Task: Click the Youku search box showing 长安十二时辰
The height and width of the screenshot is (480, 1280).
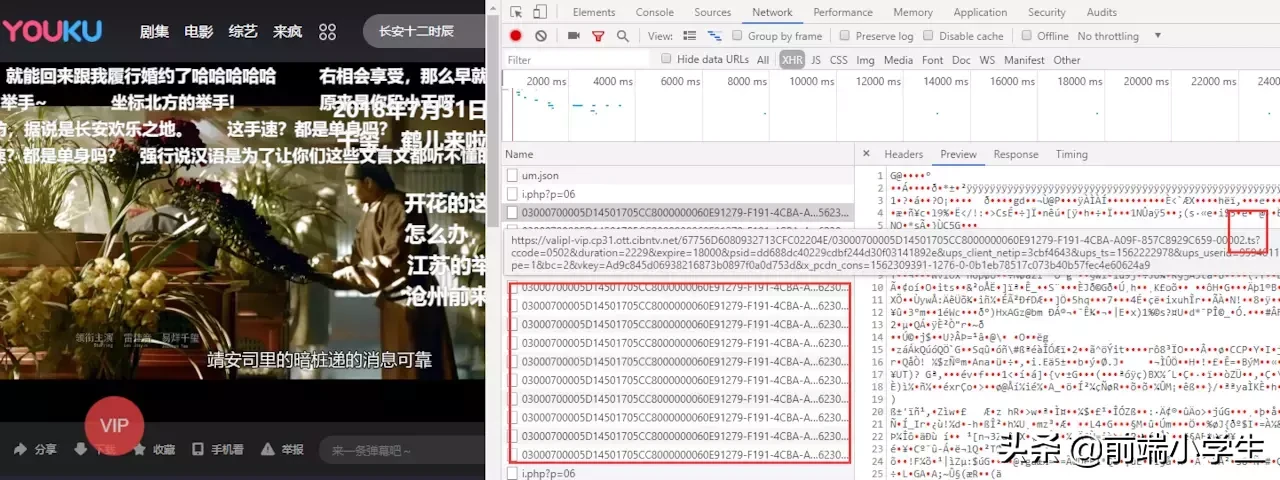Action: coord(425,31)
